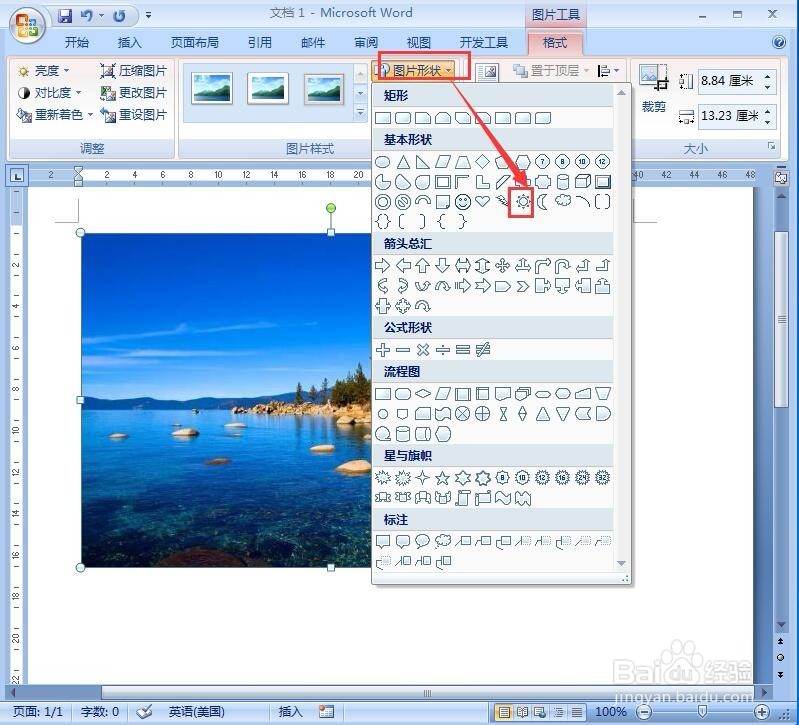Pick the heart shape
Viewport: 799px width, 725px height.
(x=483, y=202)
